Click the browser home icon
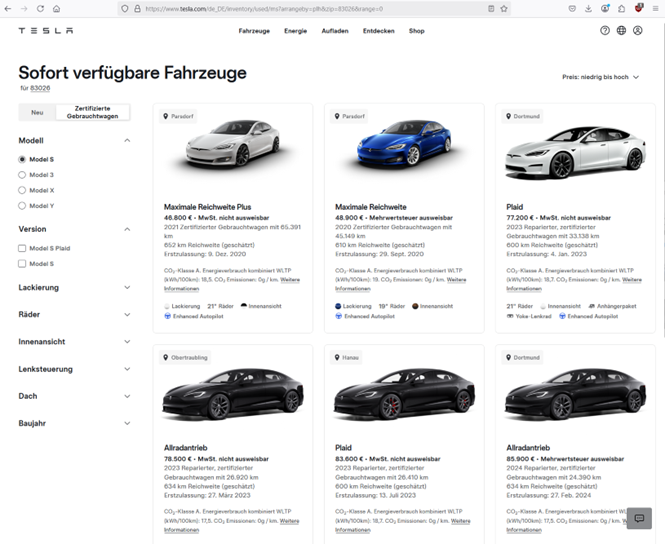Viewport: 665px width, 544px height. click(x=56, y=8)
